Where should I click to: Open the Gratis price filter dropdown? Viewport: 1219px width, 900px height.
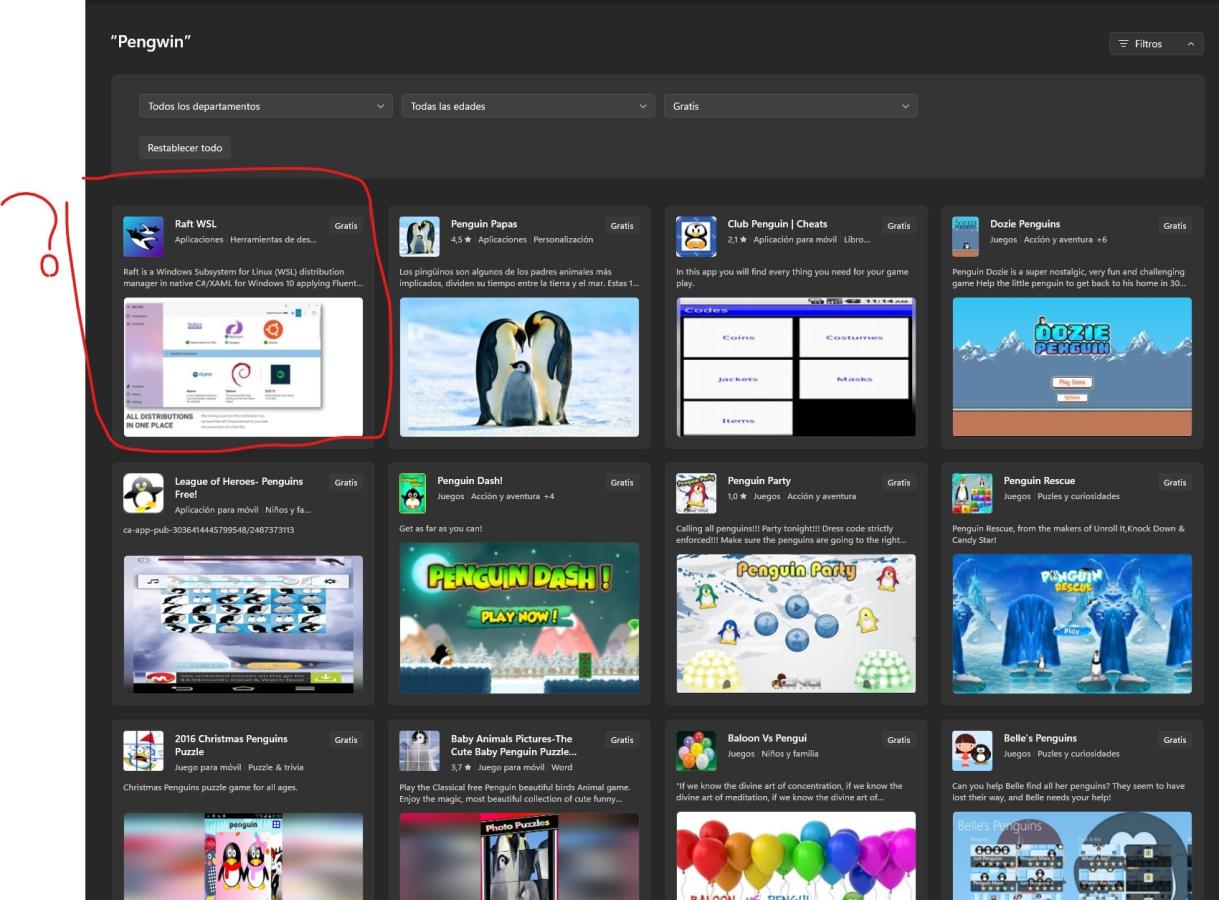(790, 106)
